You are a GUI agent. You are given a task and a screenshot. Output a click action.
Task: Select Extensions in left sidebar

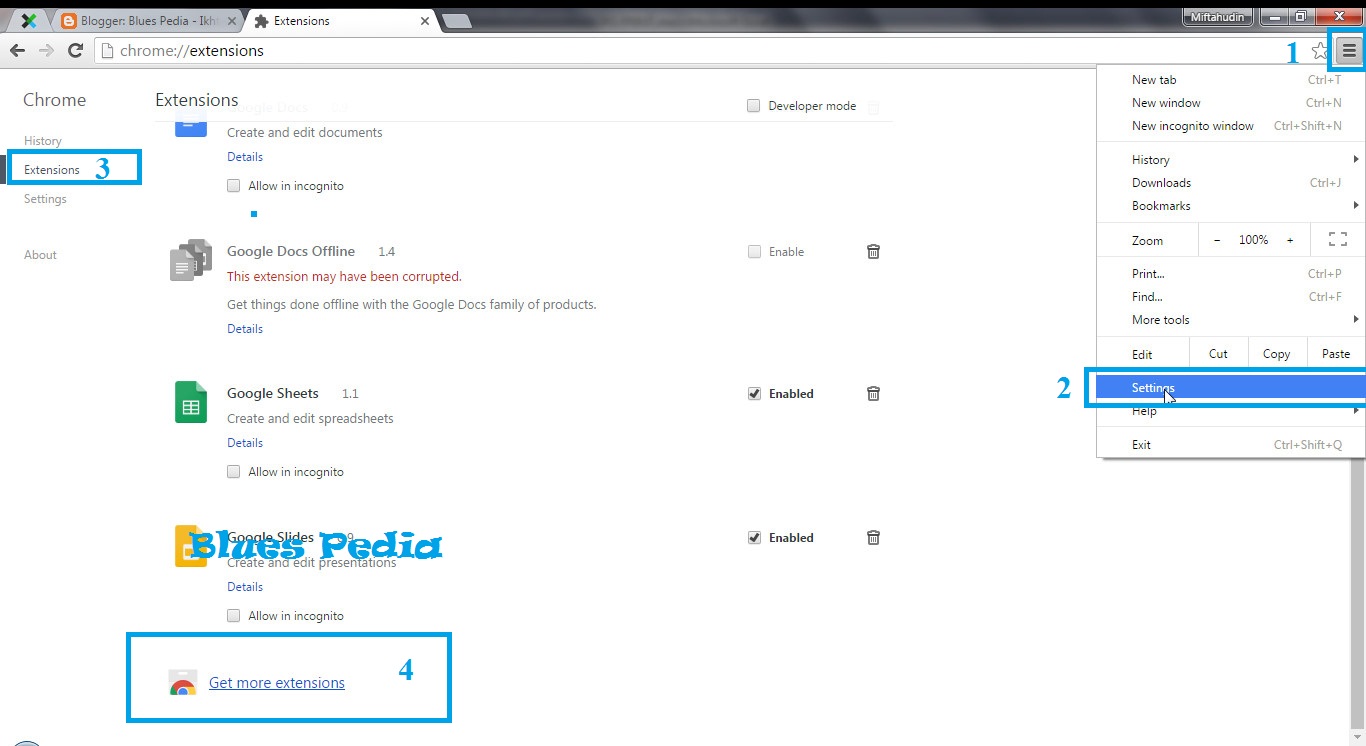click(x=52, y=170)
